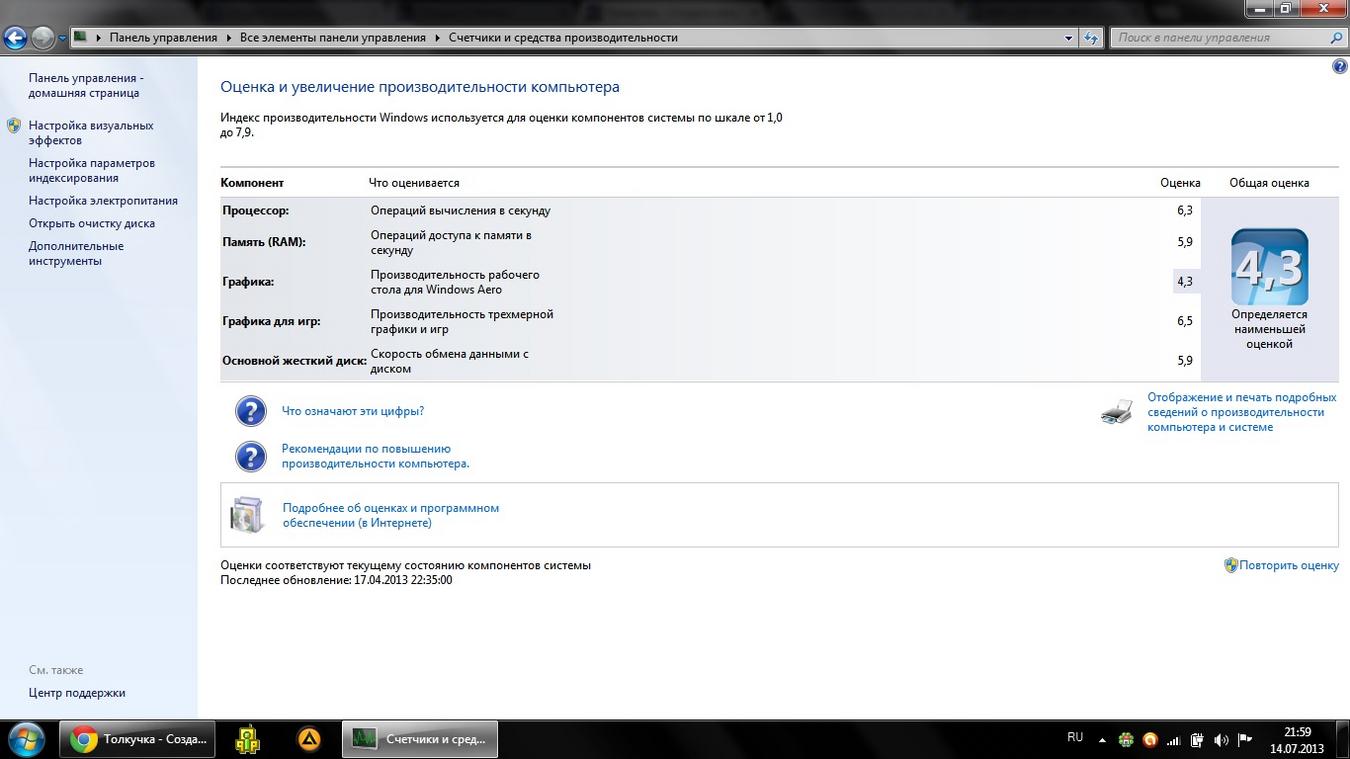This screenshot has width=1350, height=759.
Task: Open 'Подробнее об оценках и программном обеспечении' link
Action: [391, 515]
